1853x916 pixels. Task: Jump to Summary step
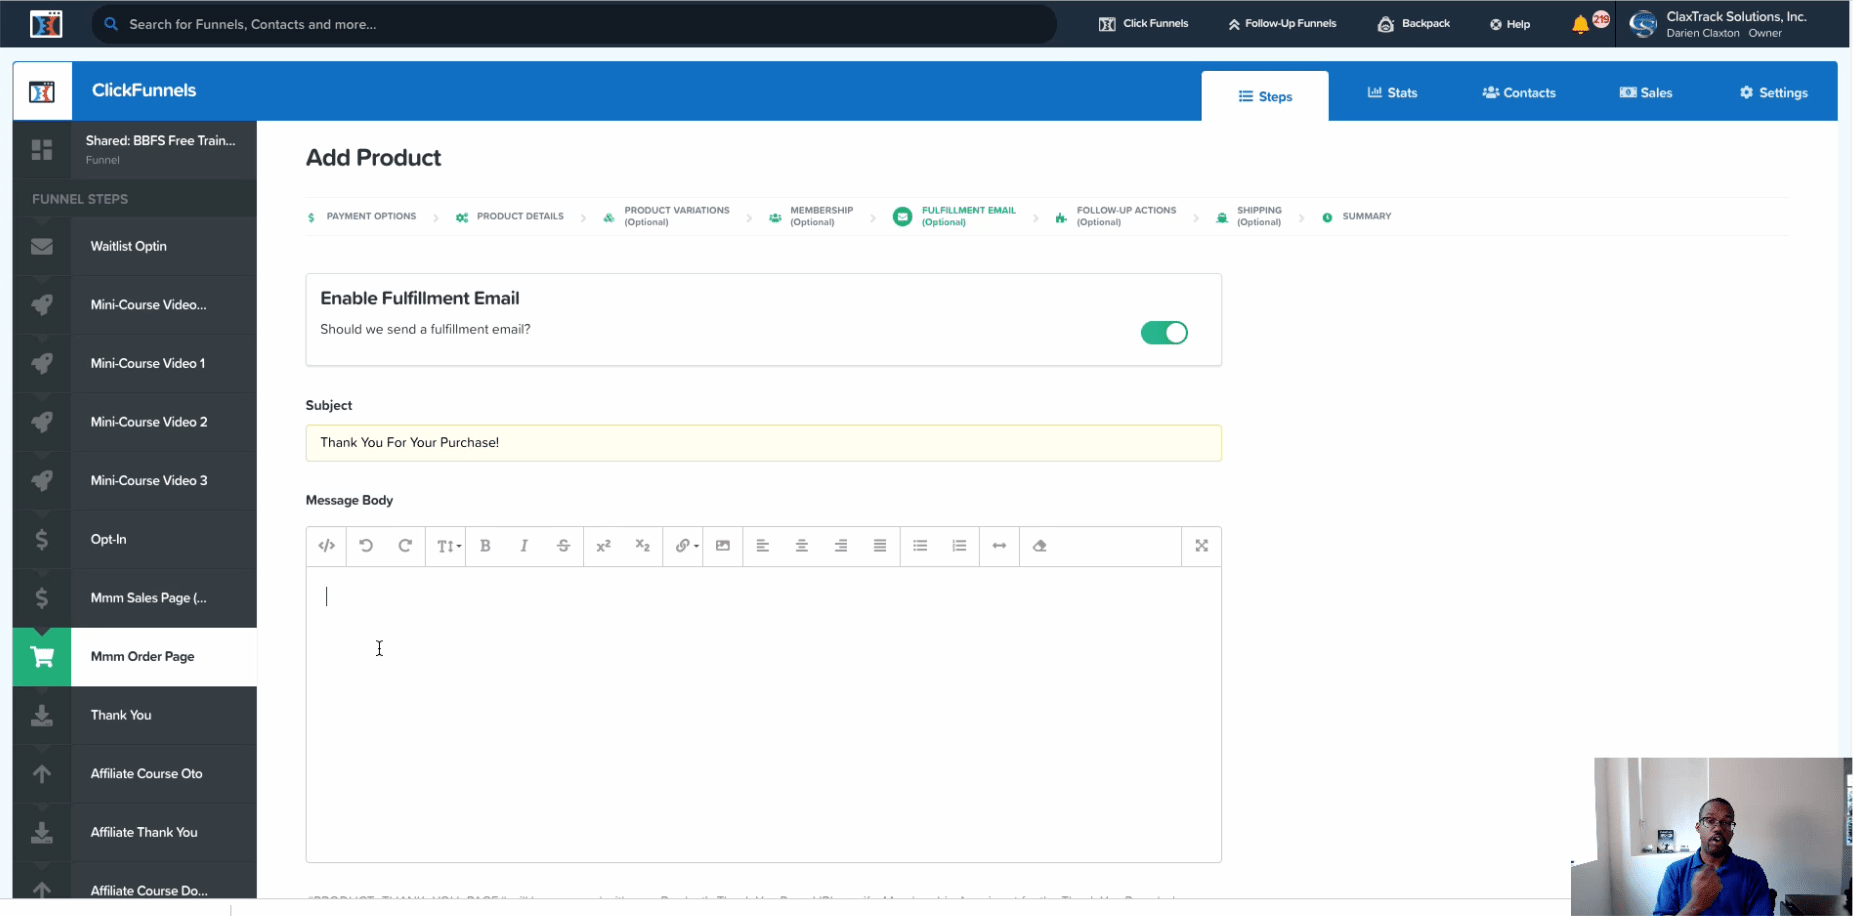tap(1357, 216)
